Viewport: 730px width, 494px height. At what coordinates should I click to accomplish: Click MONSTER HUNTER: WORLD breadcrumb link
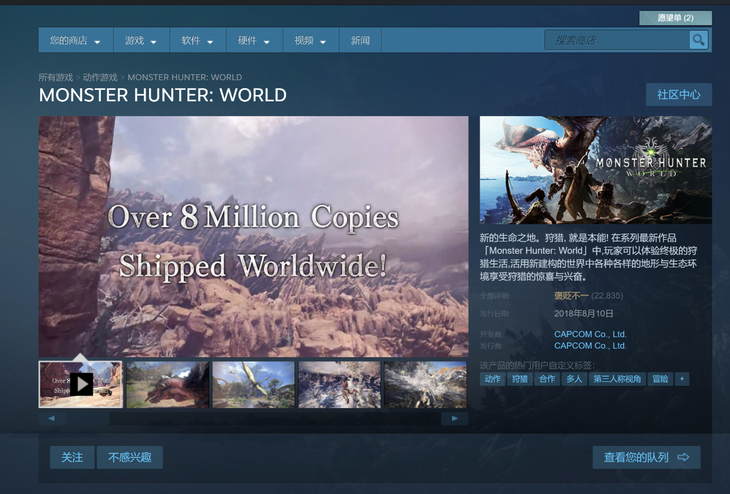coord(185,77)
